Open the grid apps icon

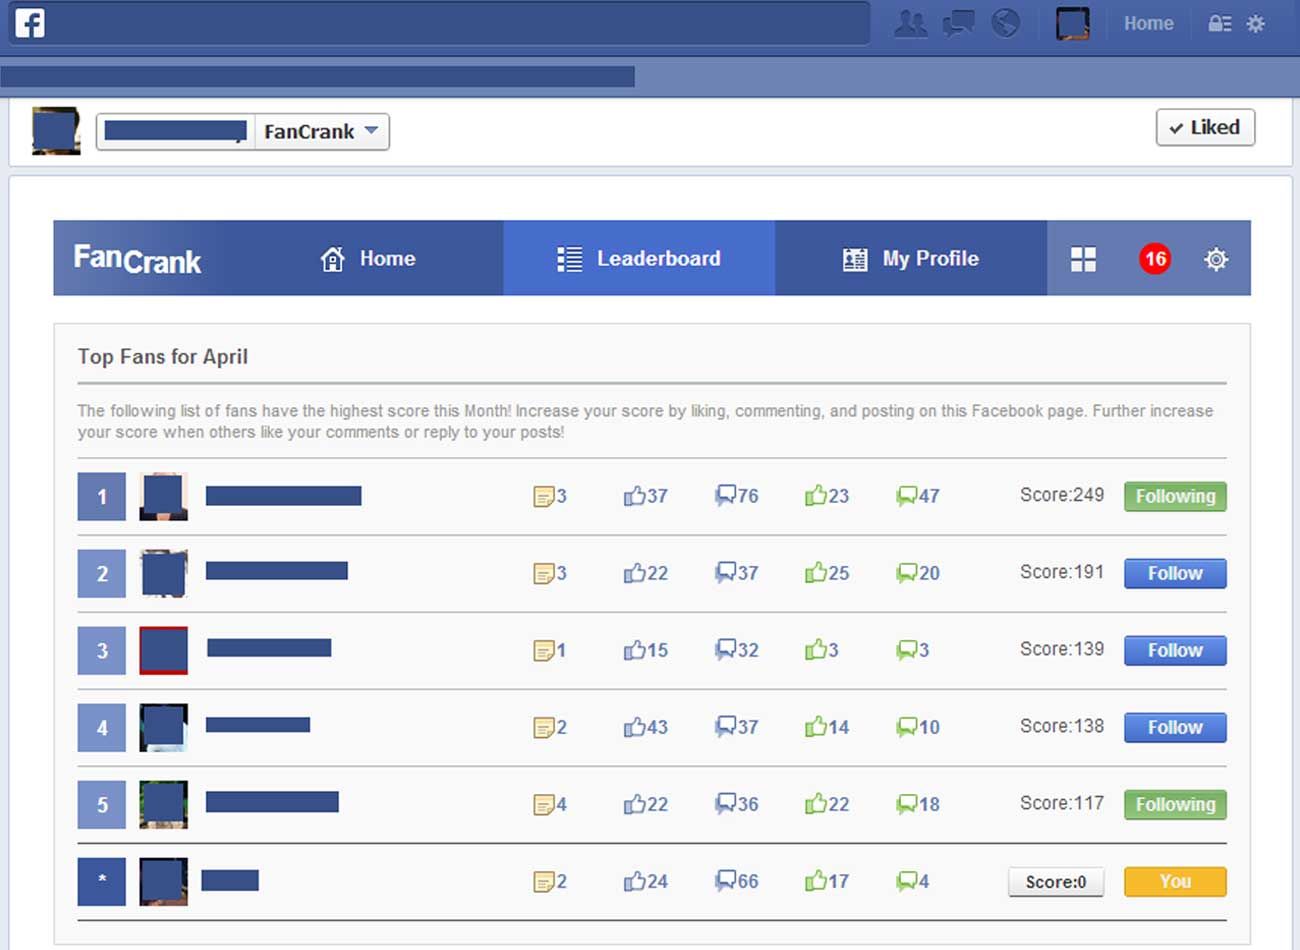click(1083, 259)
